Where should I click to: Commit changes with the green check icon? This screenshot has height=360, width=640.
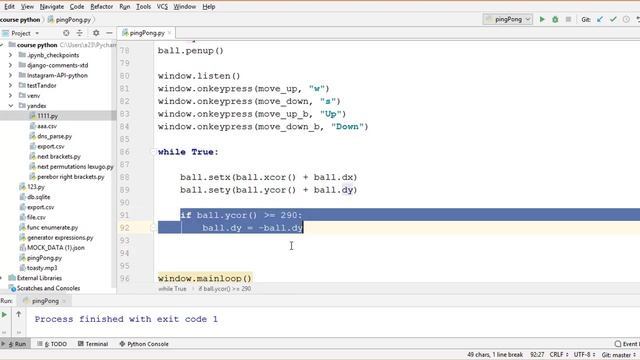[613, 19]
